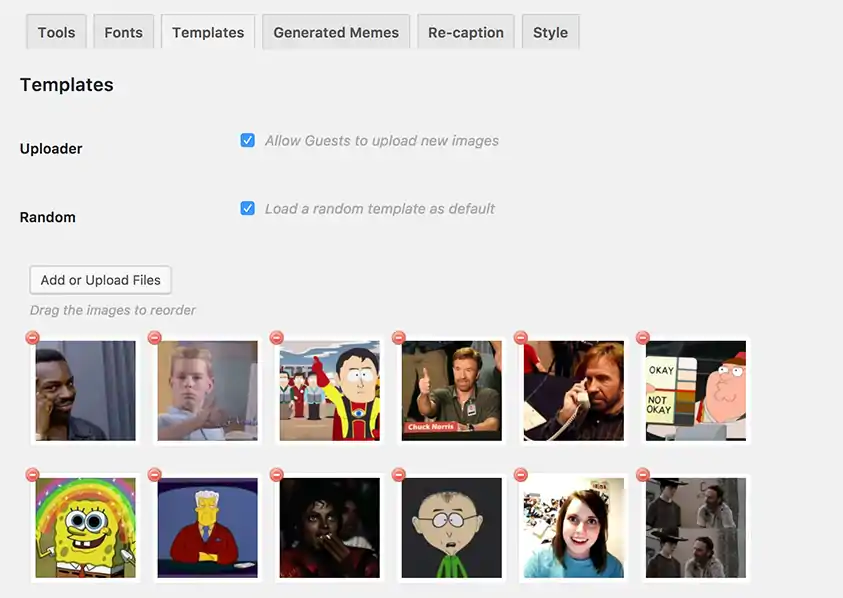Image resolution: width=843 pixels, height=598 pixels.
Task: Open the Generated Memes tab
Action: point(335,31)
